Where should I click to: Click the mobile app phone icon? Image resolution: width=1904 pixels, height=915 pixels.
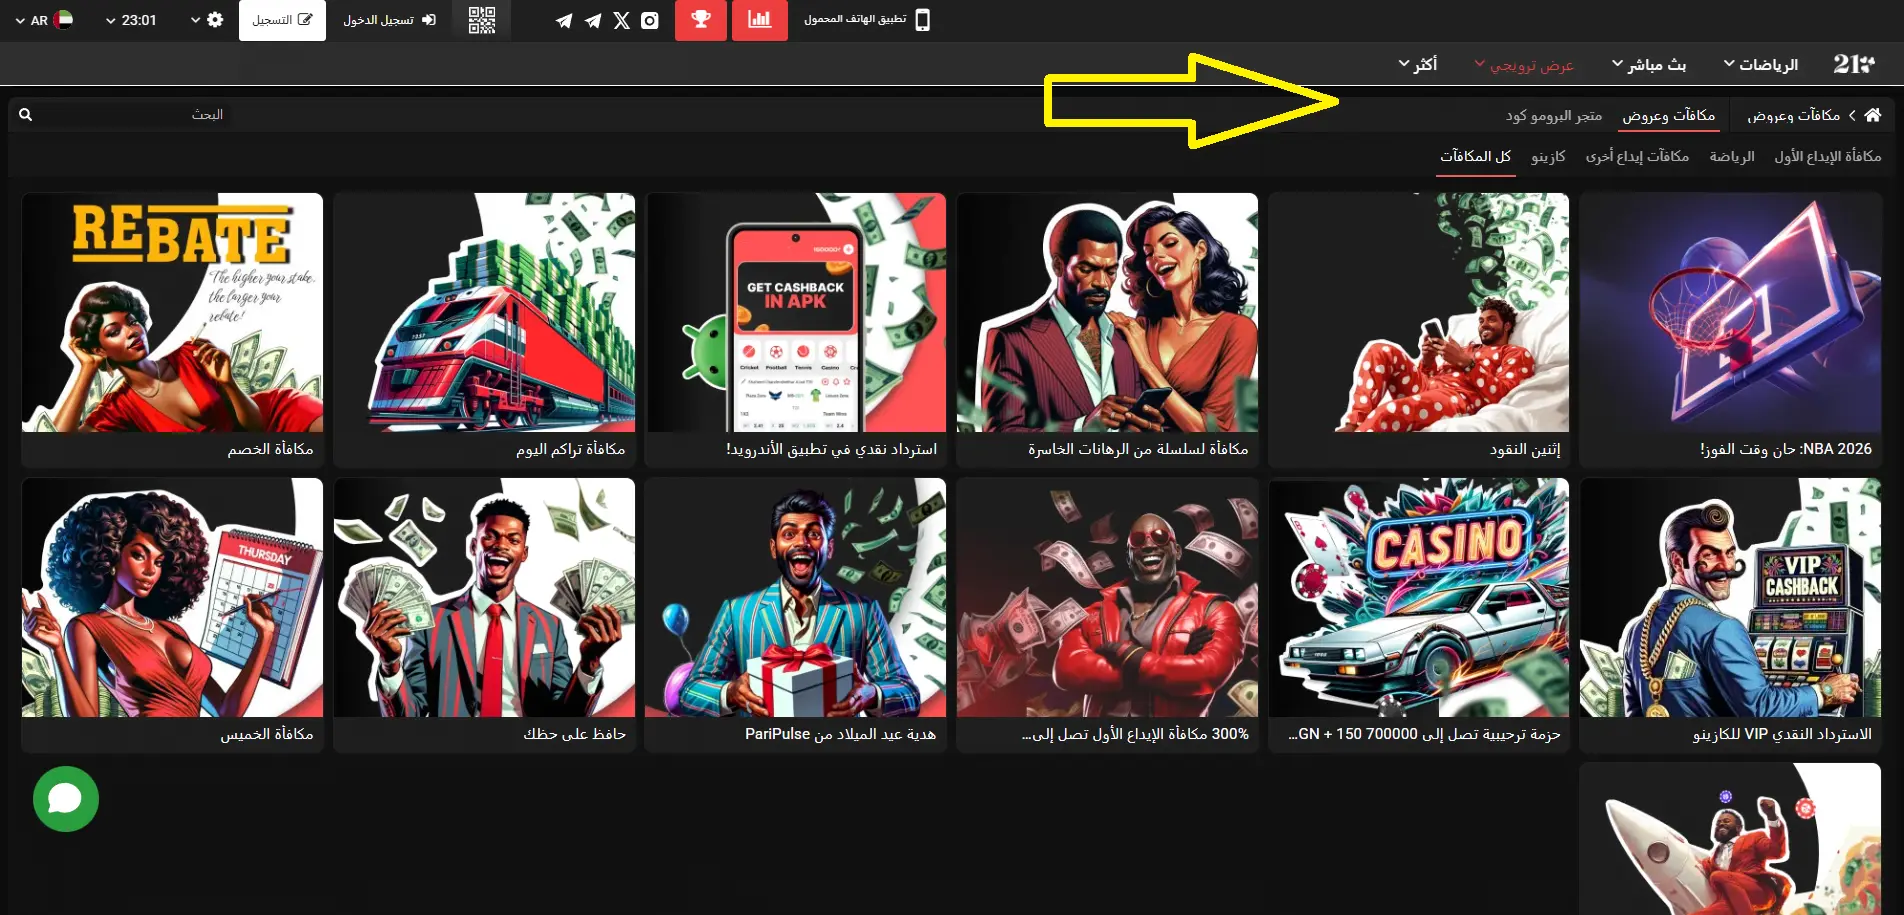point(922,20)
